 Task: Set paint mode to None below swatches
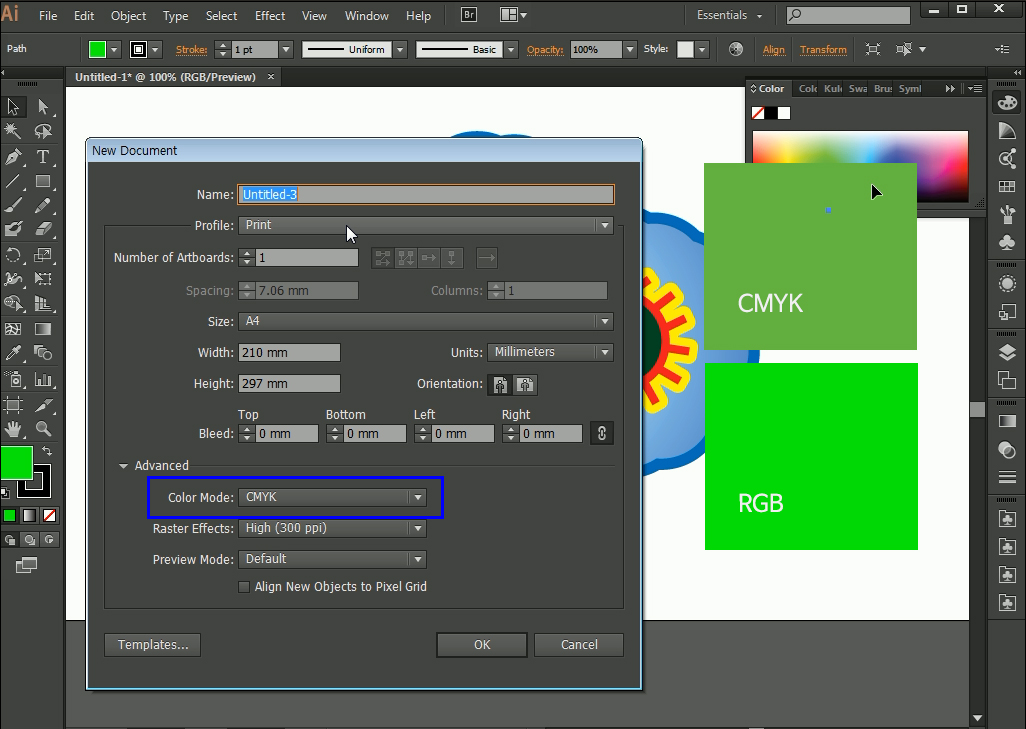coord(49,516)
